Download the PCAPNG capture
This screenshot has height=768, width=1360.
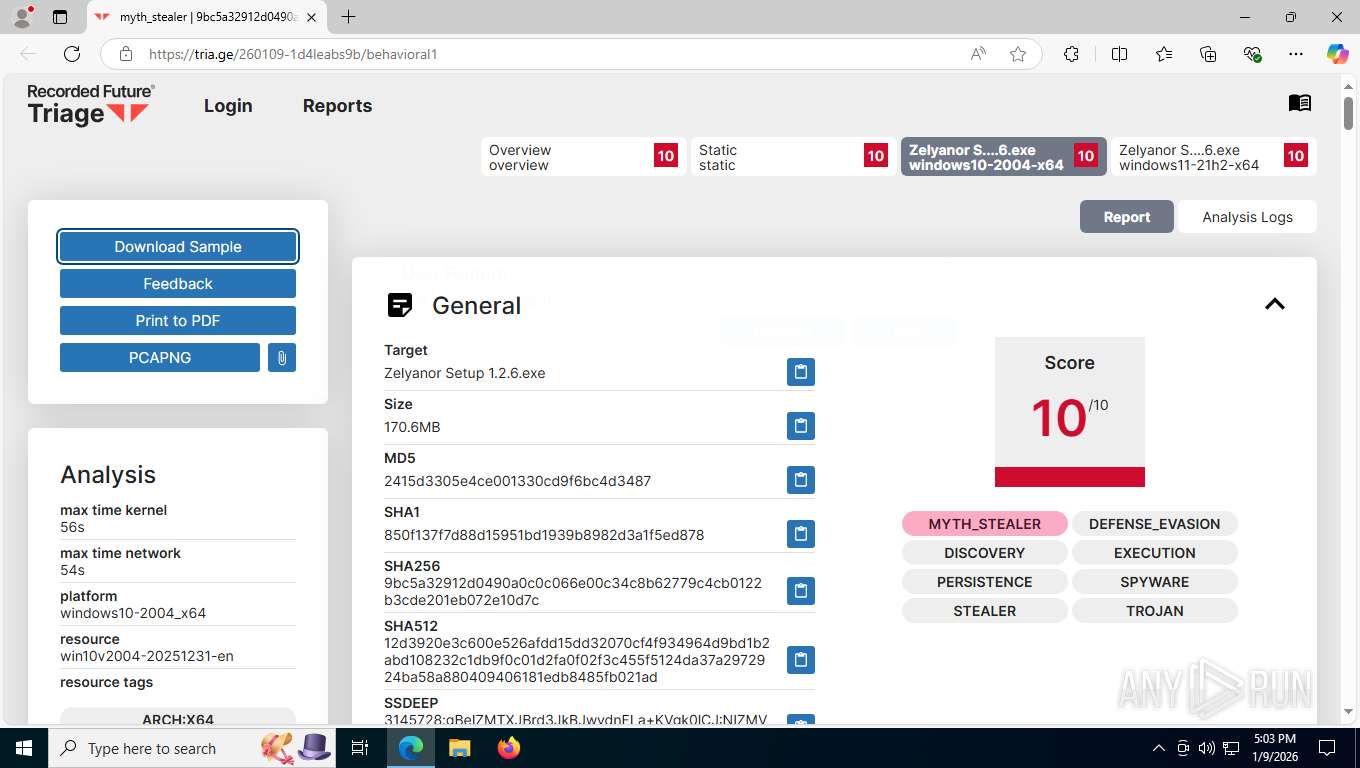tap(160, 357)
